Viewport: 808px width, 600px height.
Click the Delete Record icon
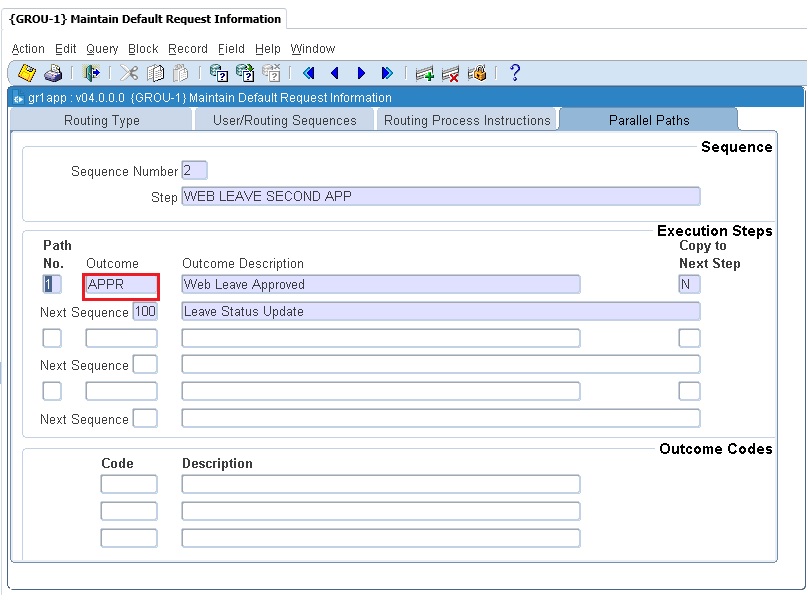point(451,73)
